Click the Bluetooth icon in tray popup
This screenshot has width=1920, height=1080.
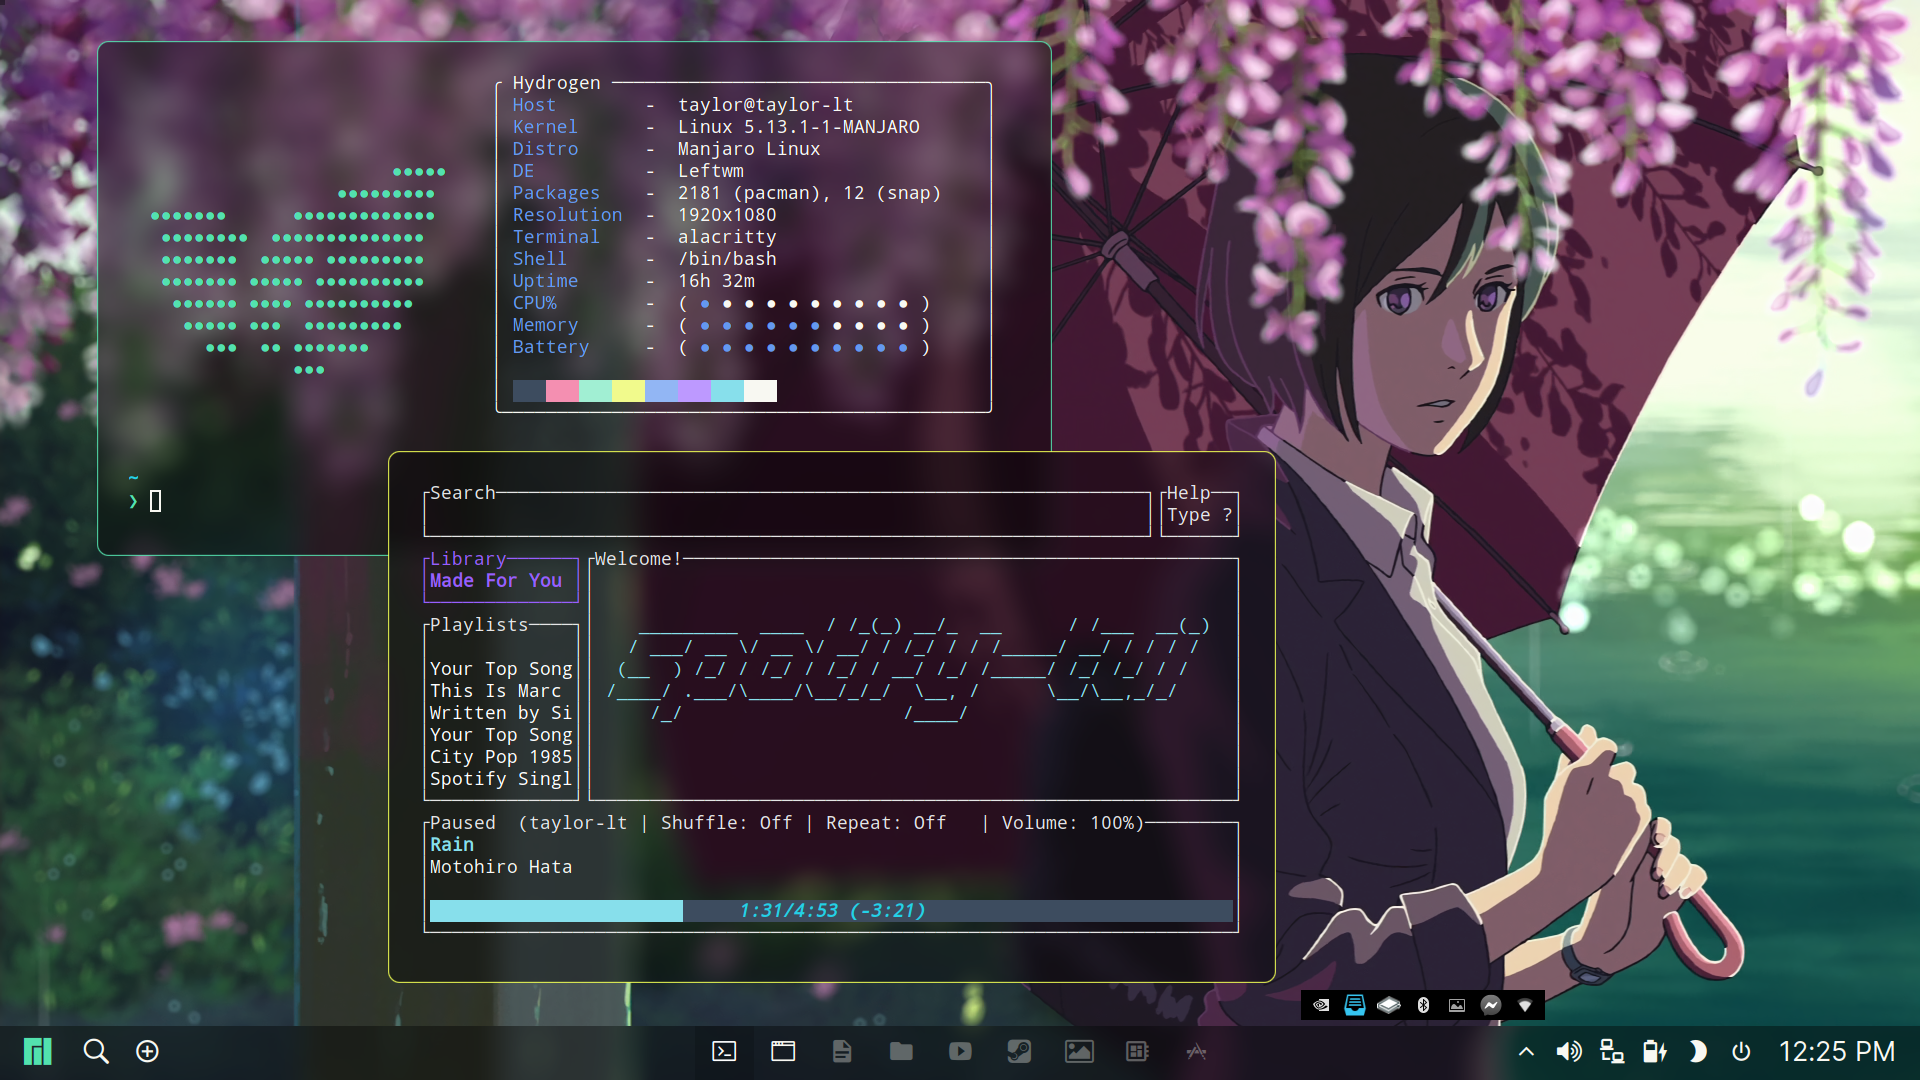(1423, 1005)
